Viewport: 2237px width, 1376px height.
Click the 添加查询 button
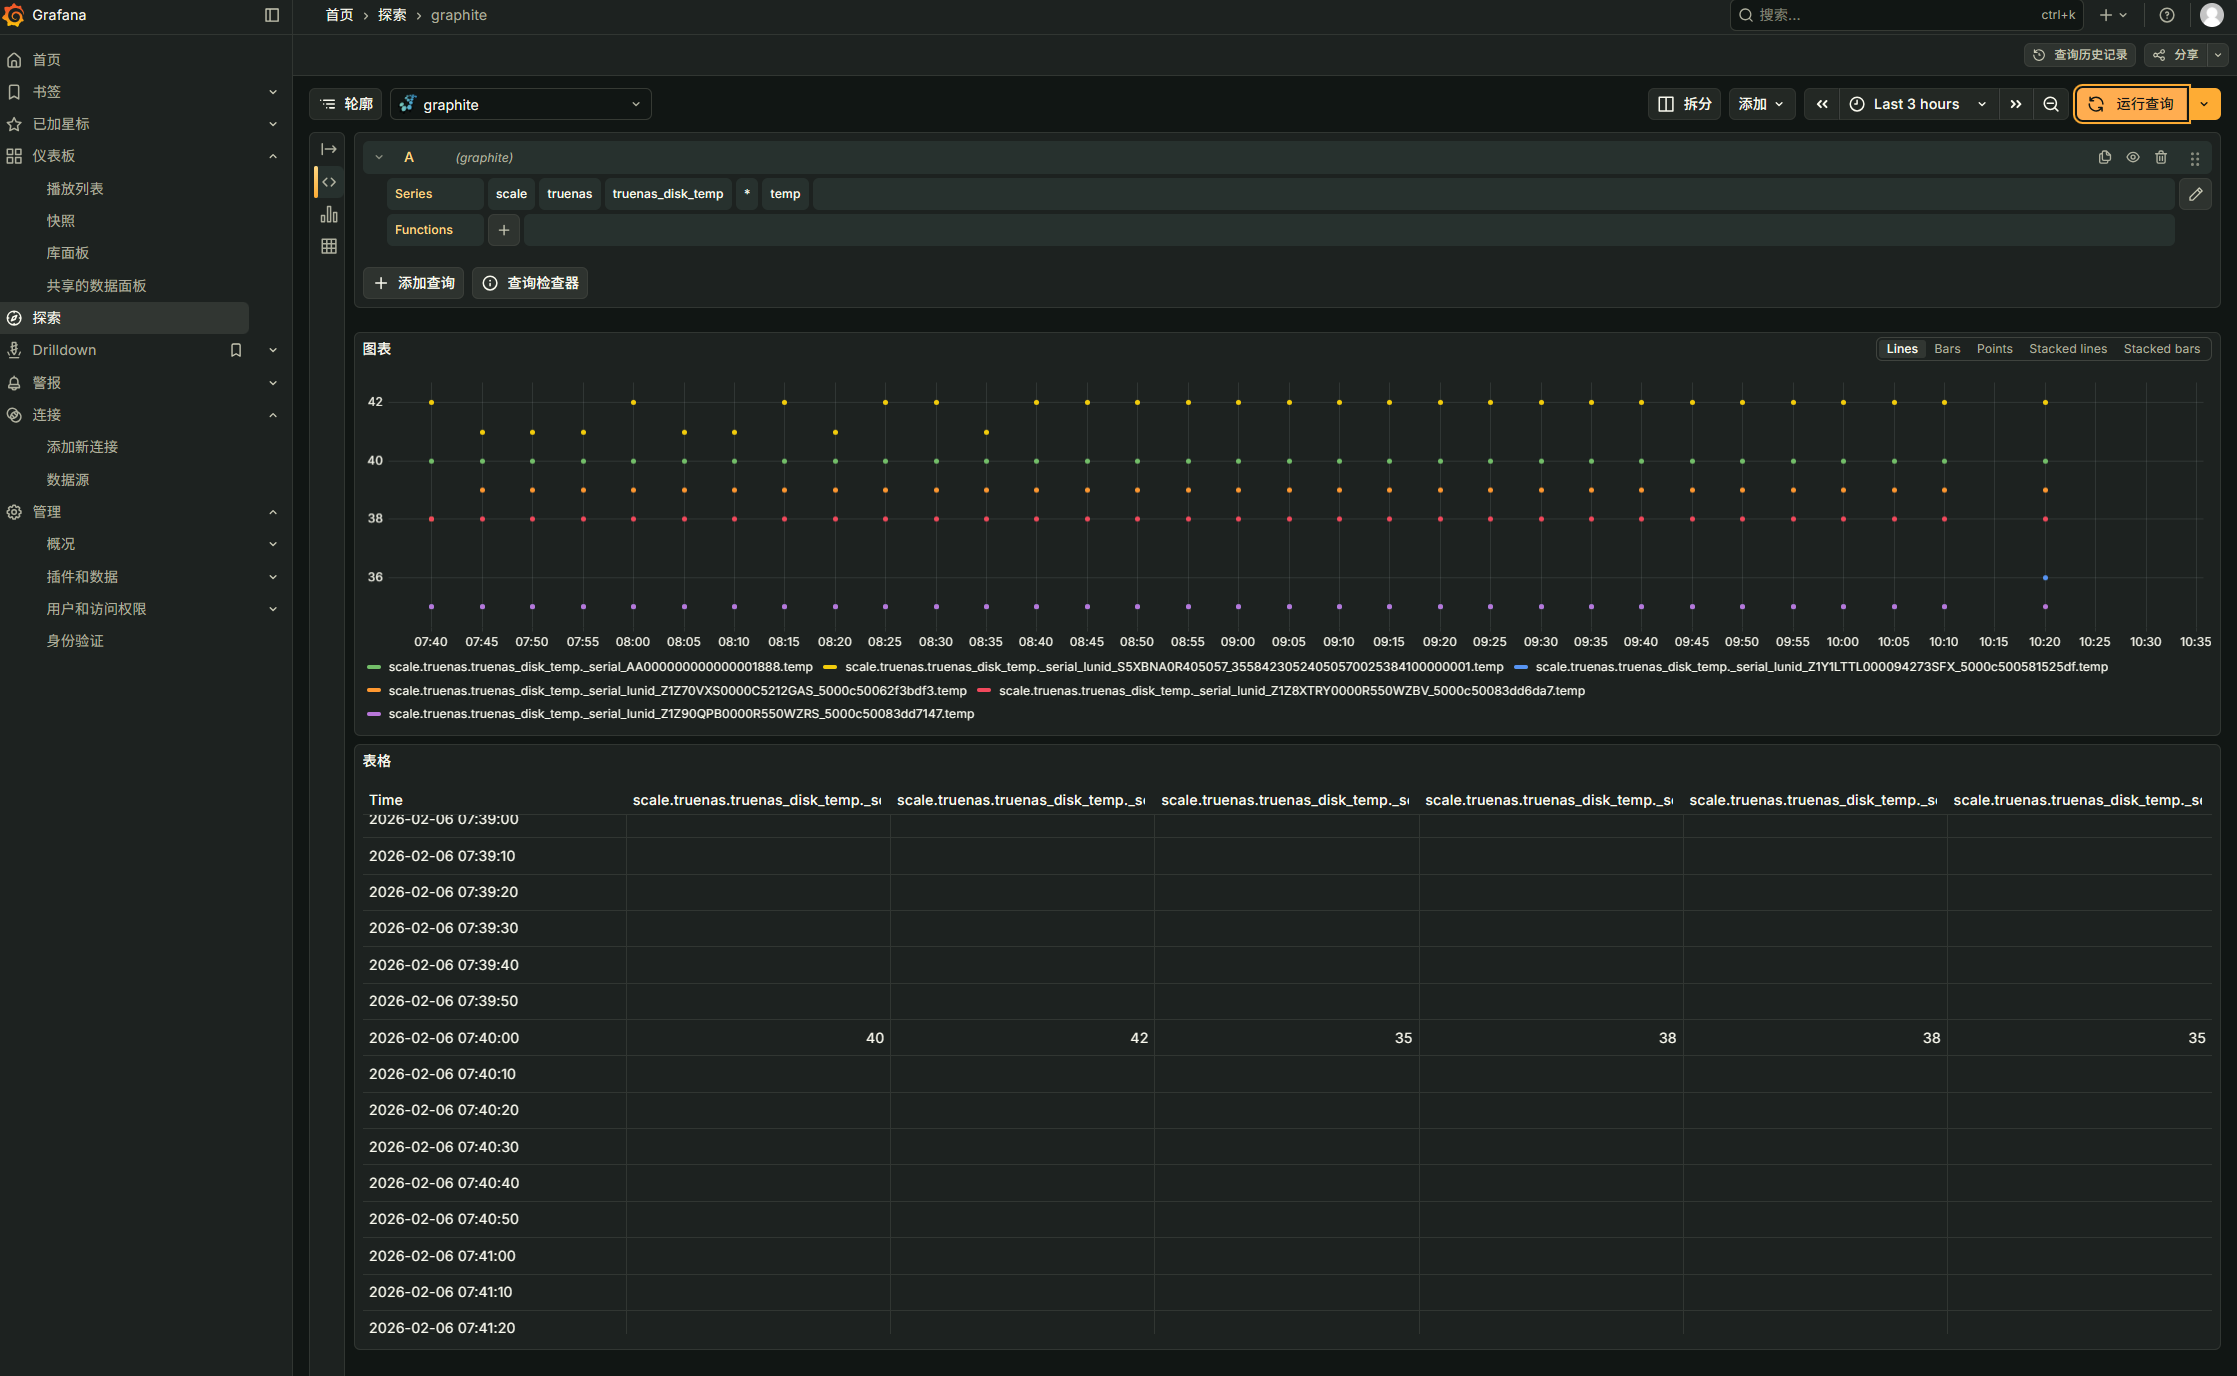pyautogui.click(x=414, y=283)
